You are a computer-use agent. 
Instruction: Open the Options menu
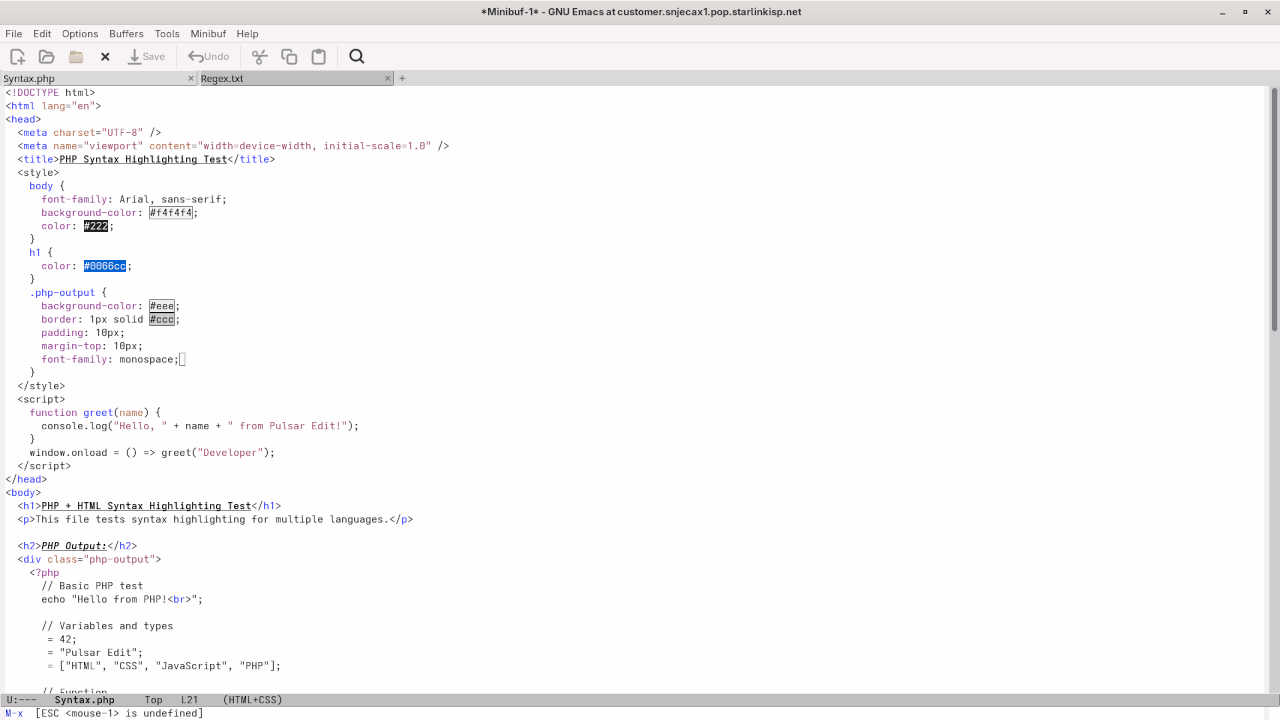pyautogui.click(x=80, y=34)
